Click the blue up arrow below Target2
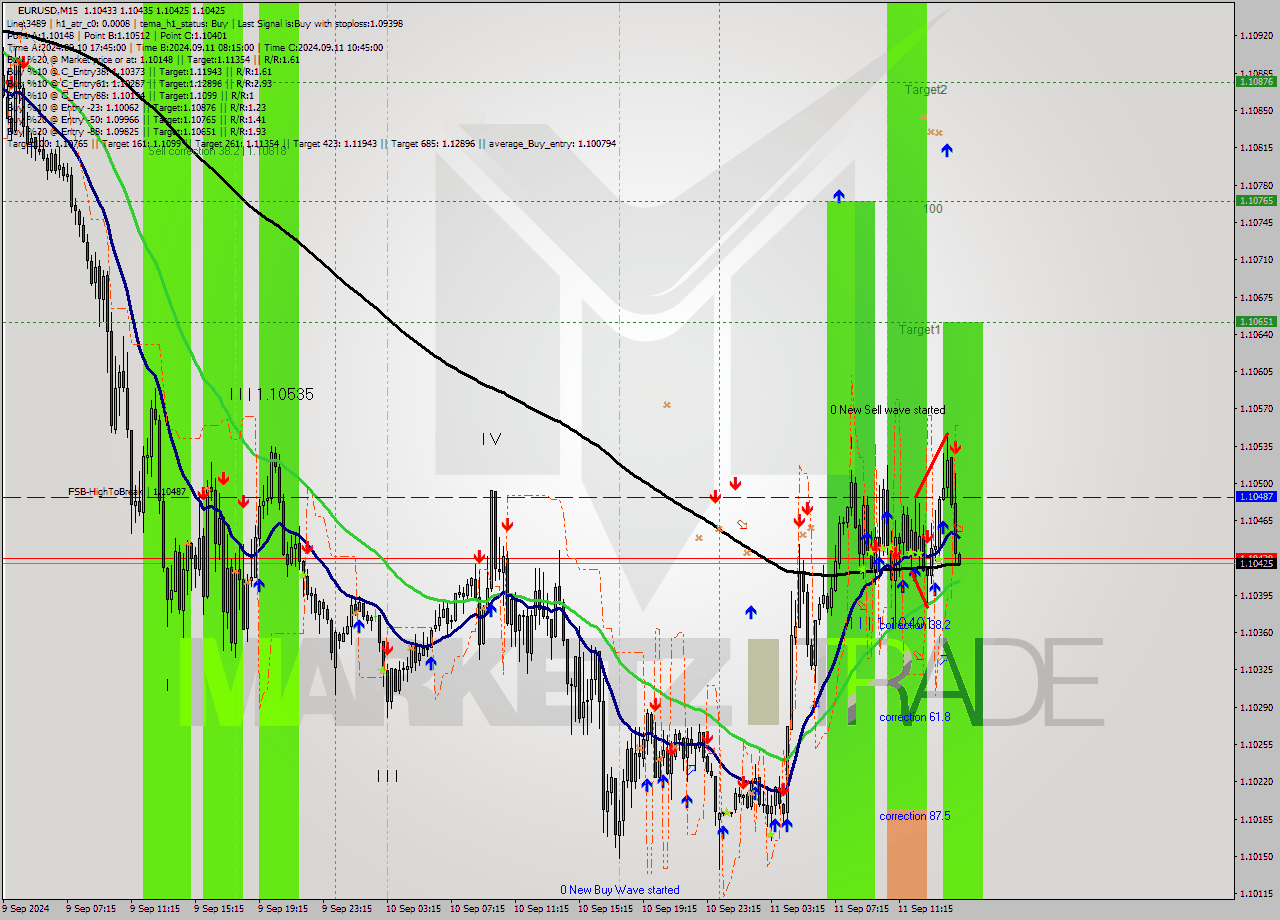 (x=946, y=150)
